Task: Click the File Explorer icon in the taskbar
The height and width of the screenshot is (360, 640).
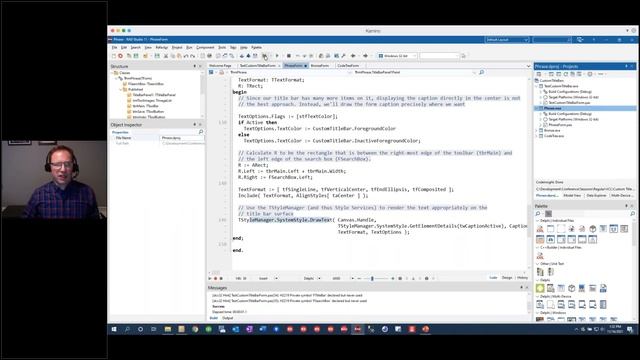Action: click(168, 329)
